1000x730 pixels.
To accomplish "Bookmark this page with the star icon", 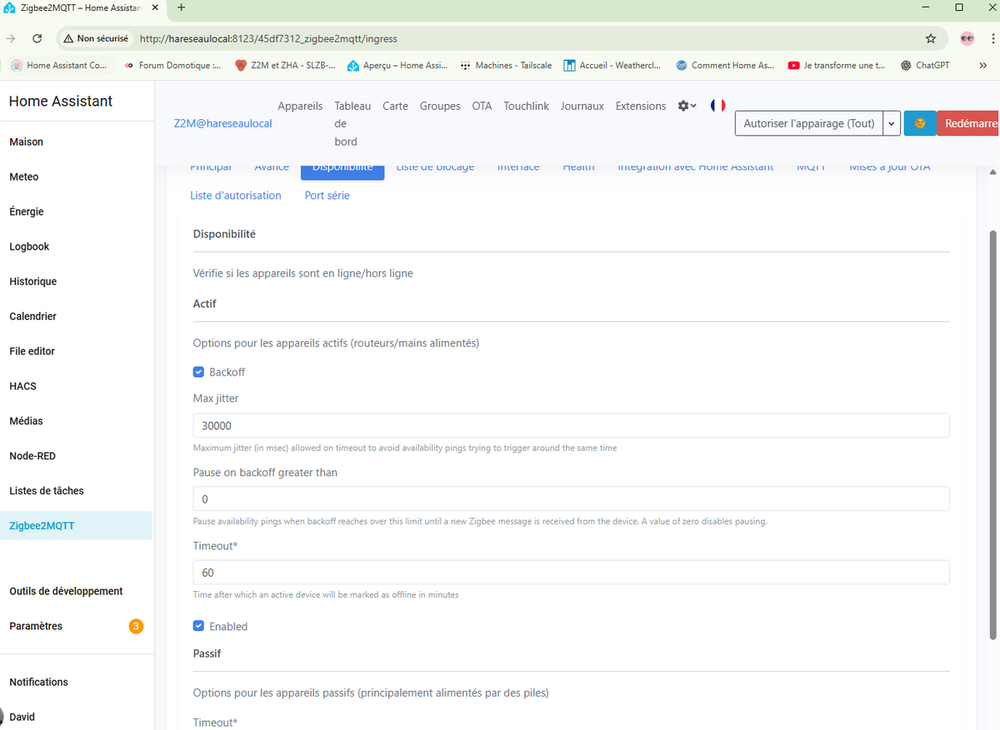I will (930, 38).
